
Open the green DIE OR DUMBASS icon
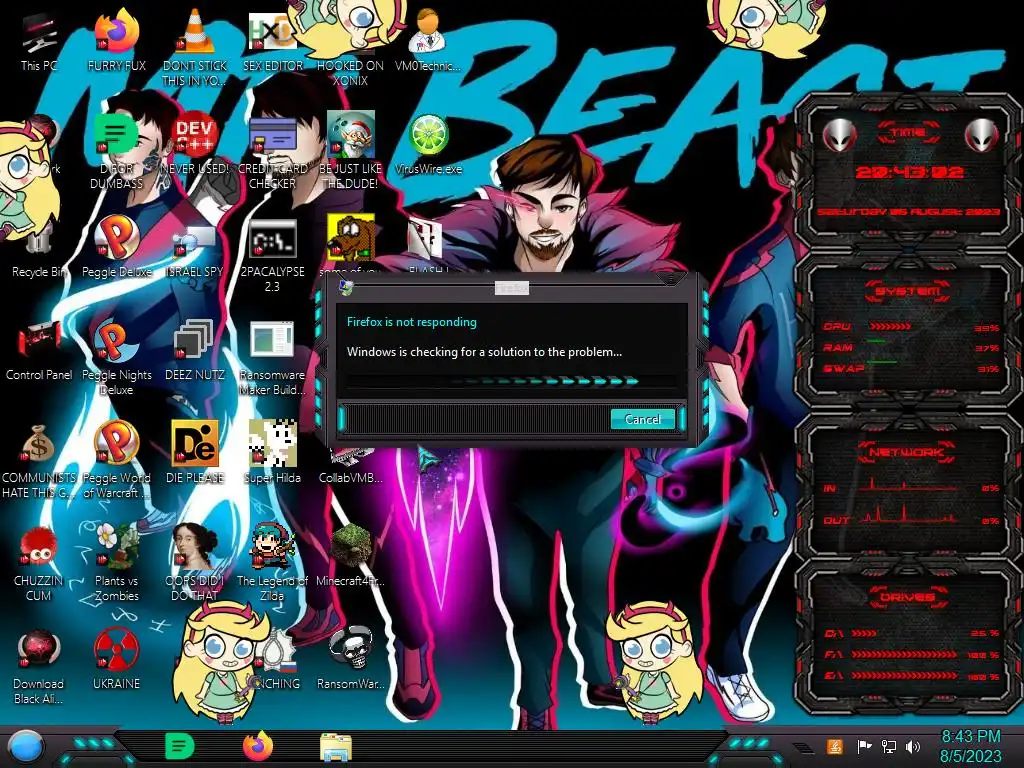tap(116, 151)
